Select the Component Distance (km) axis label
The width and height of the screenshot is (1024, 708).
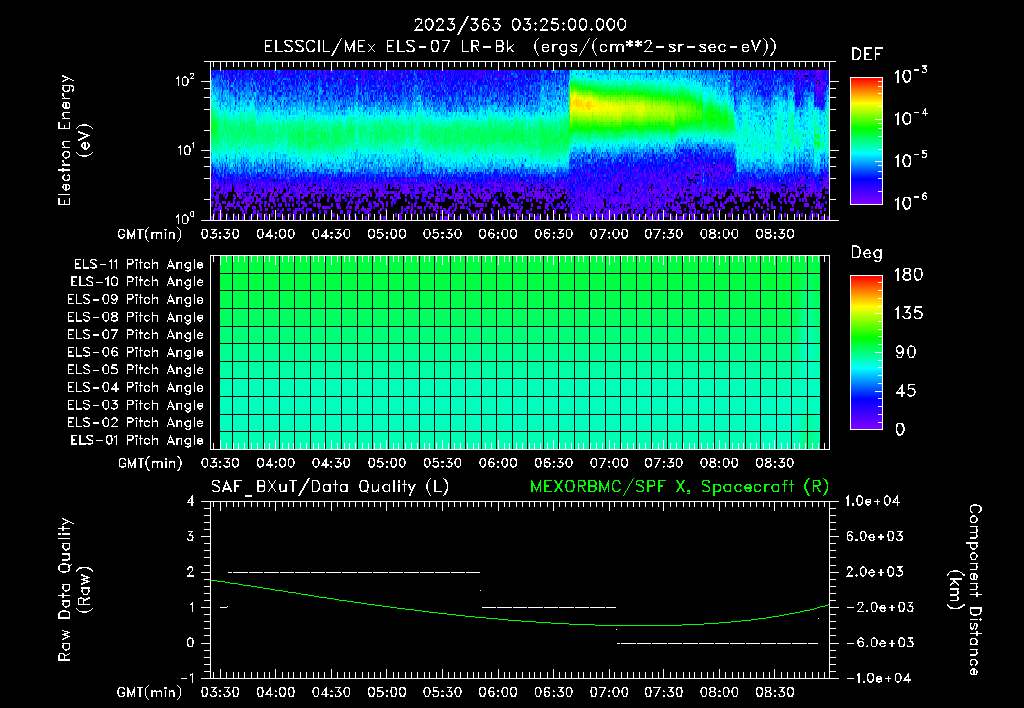pos(964,590)
